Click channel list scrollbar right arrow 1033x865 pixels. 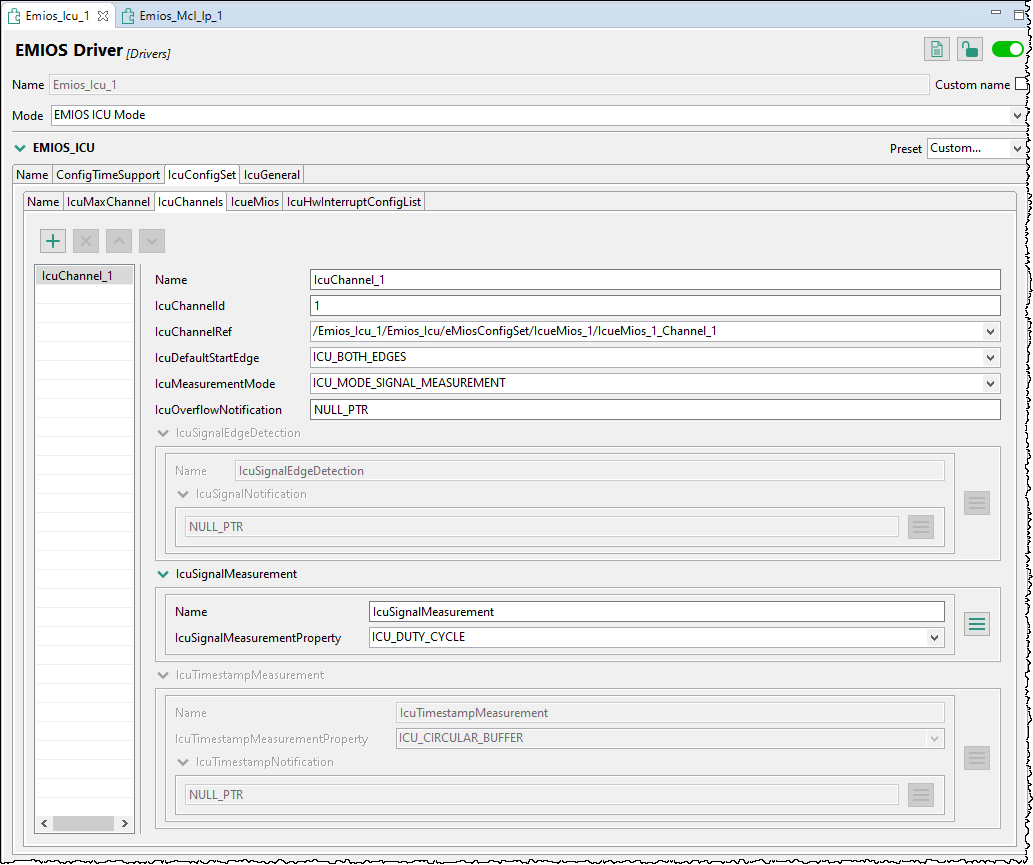click(125, 823)
